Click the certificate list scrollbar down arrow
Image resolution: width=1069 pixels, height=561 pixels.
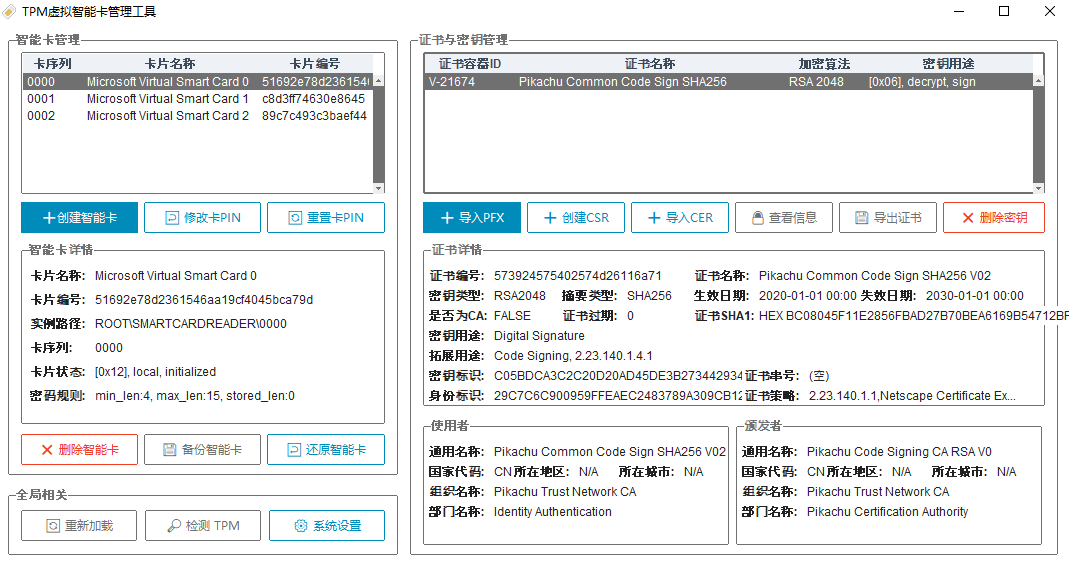pos(1038,188)
